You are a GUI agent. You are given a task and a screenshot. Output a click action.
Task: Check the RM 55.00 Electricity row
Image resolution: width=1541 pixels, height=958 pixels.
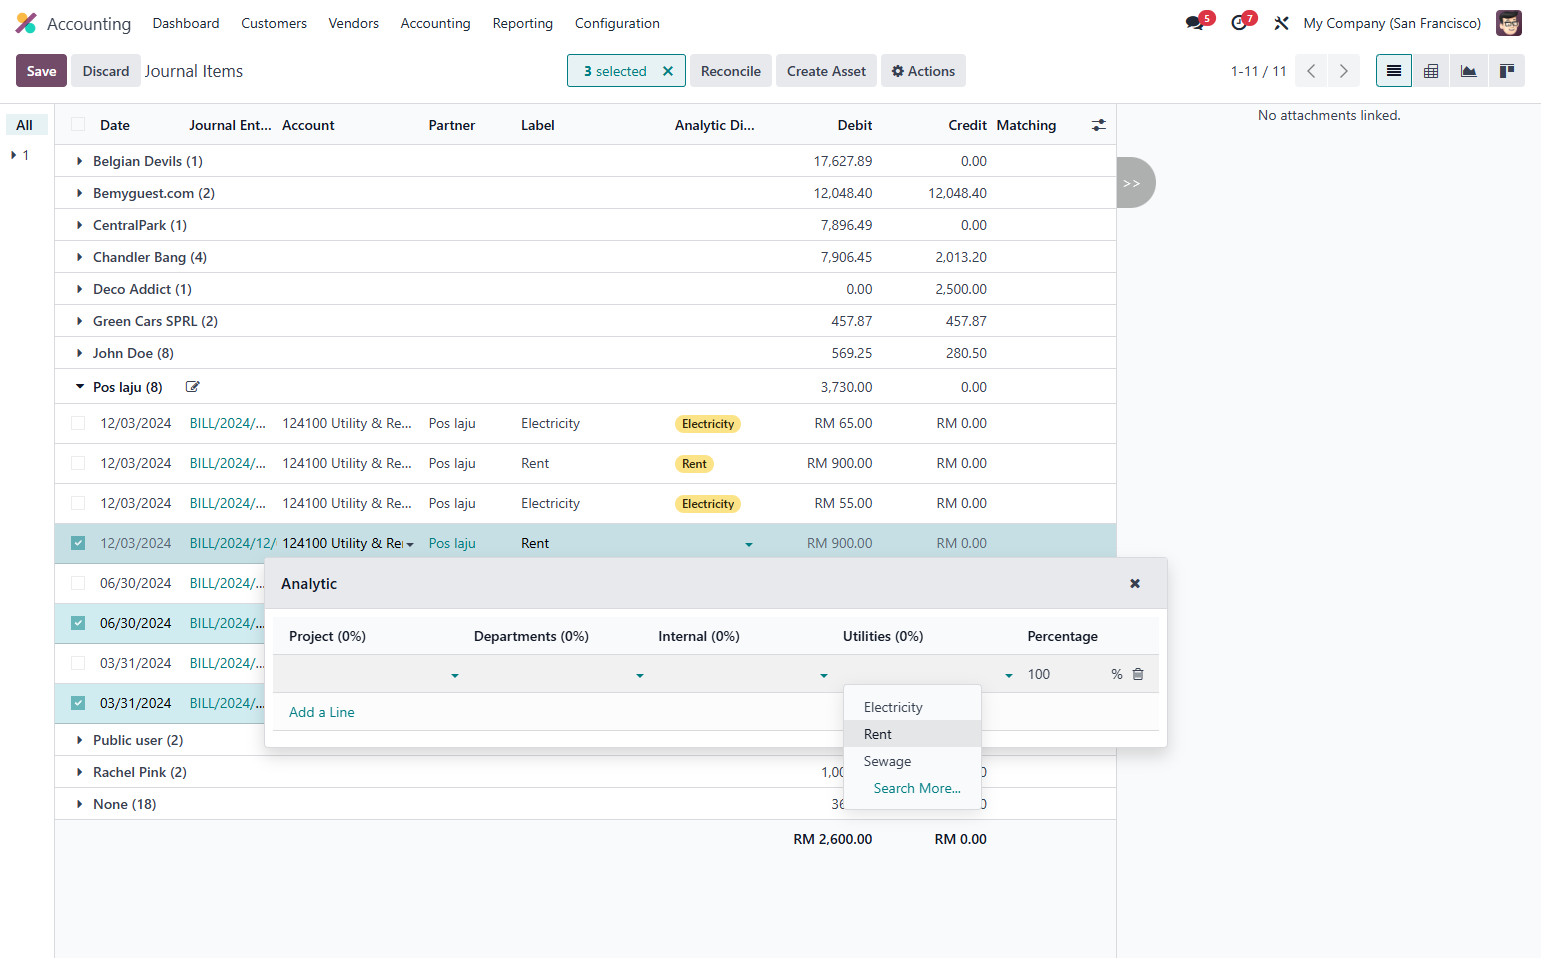(x=78, y=503)
